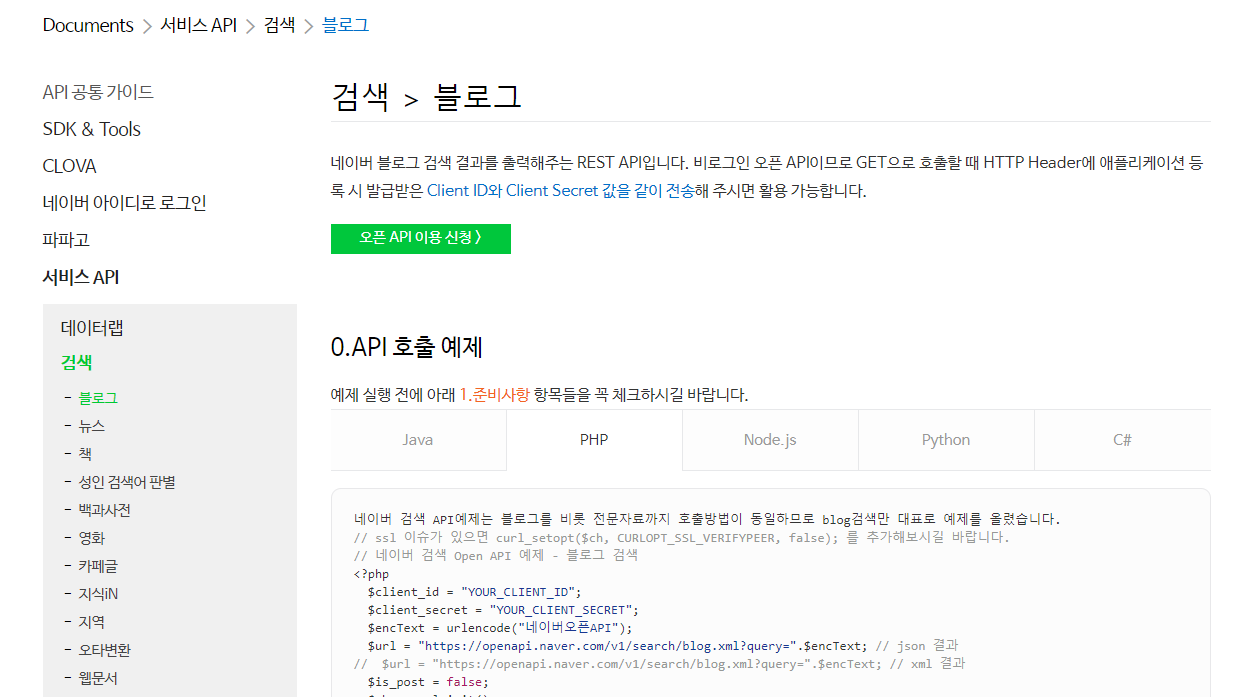Open 백과사전 search API page
The height and width of the screenshot is (697, 1237).
click(104, 510)
